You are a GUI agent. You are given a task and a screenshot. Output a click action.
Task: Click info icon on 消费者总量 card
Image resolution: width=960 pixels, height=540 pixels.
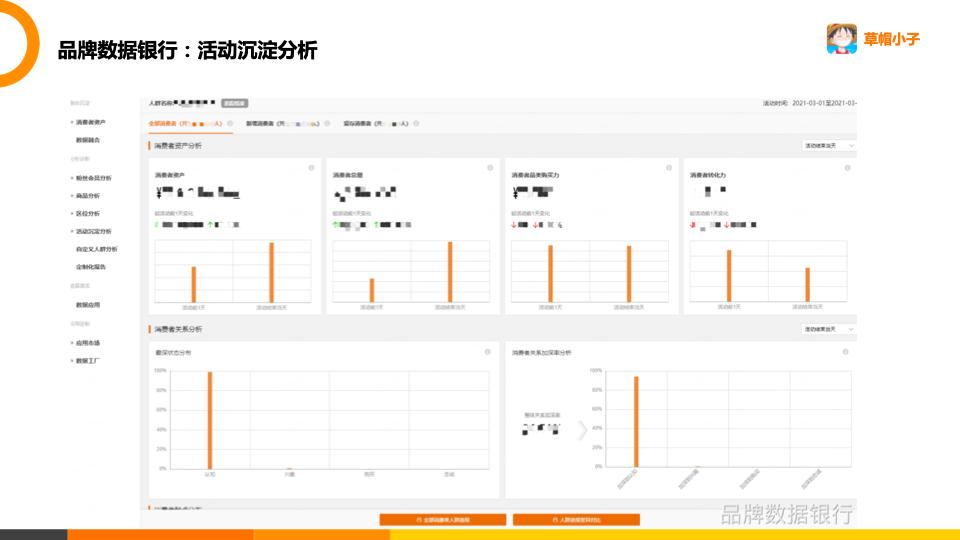(x=490, y=168)
